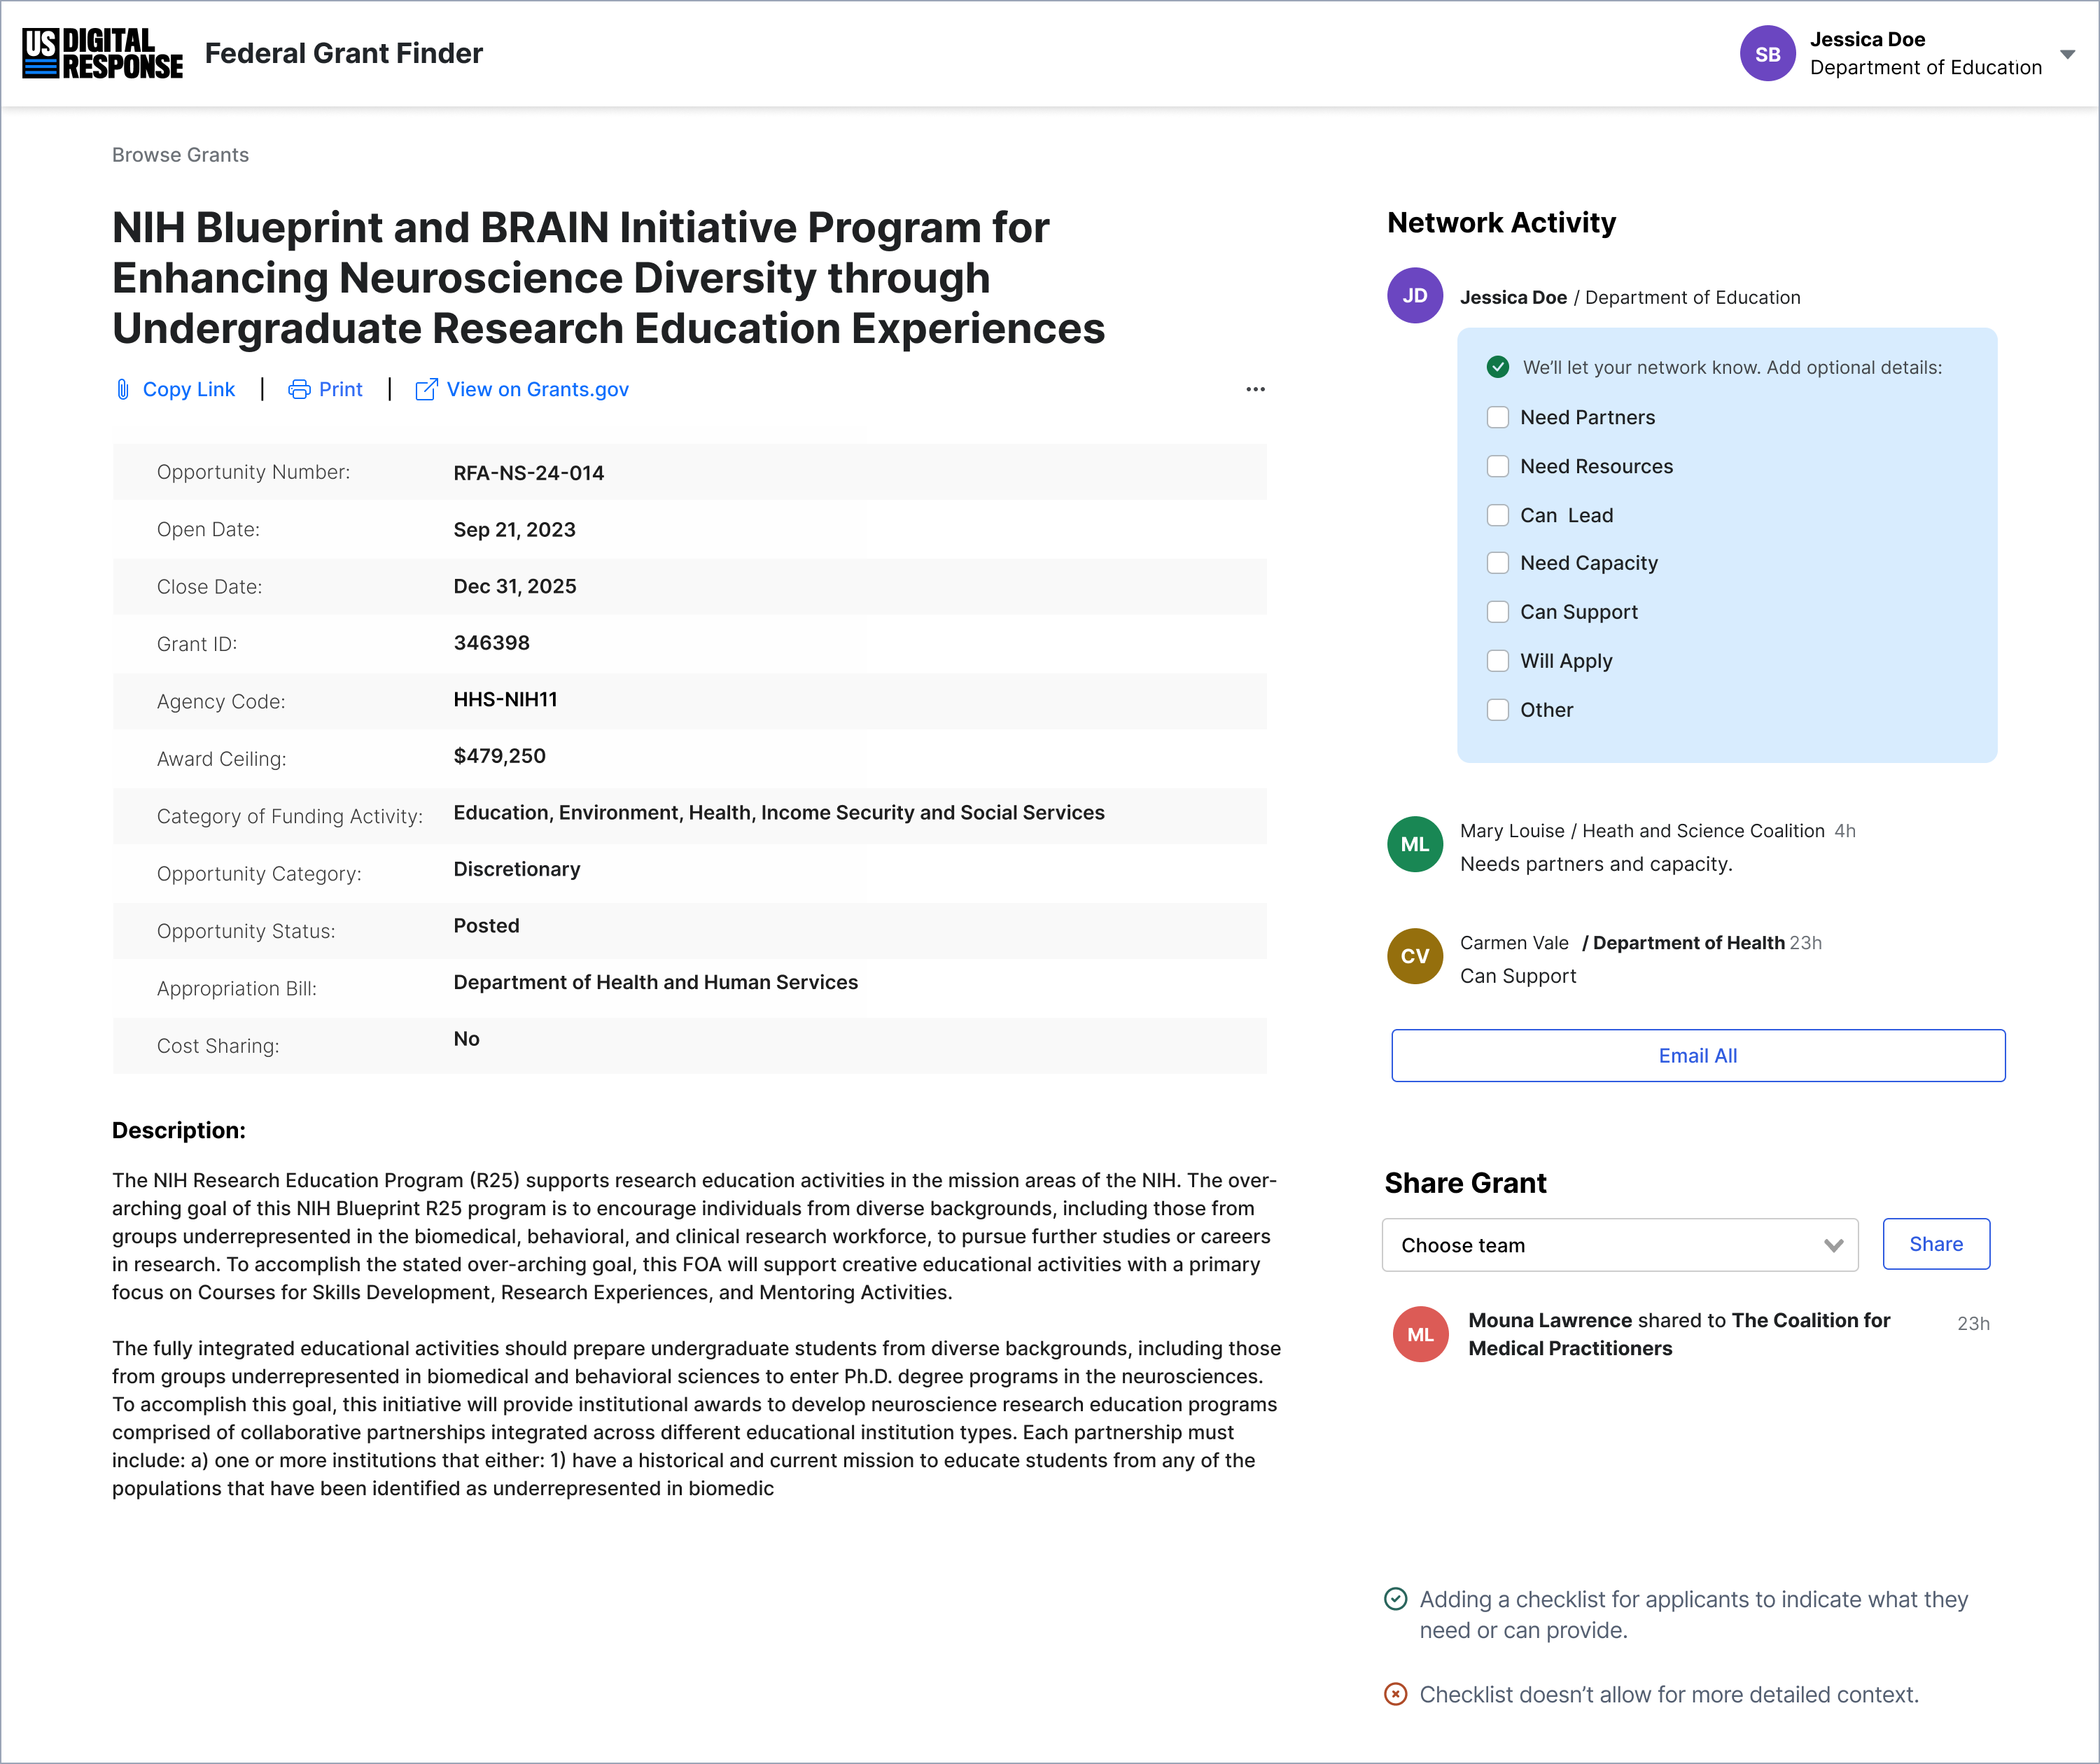Select the Posted status value
Viewport: 2100px width, 1764px height.
coord(487,926)
